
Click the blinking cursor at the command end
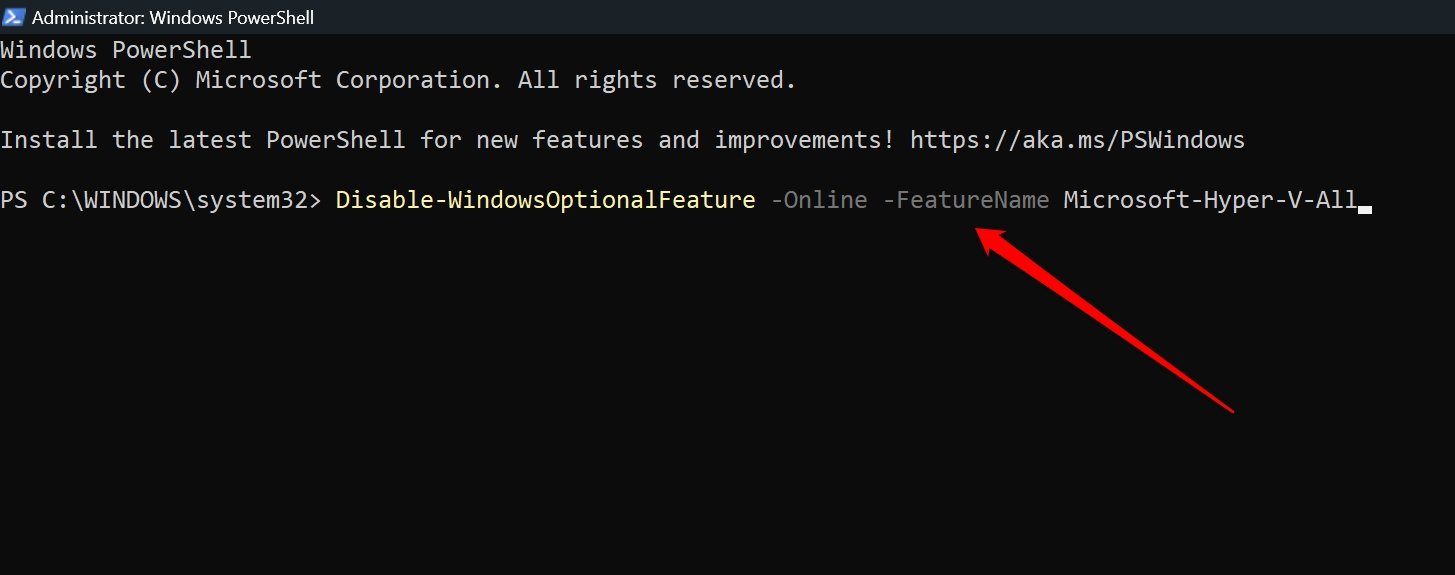tap(1365, 207)
